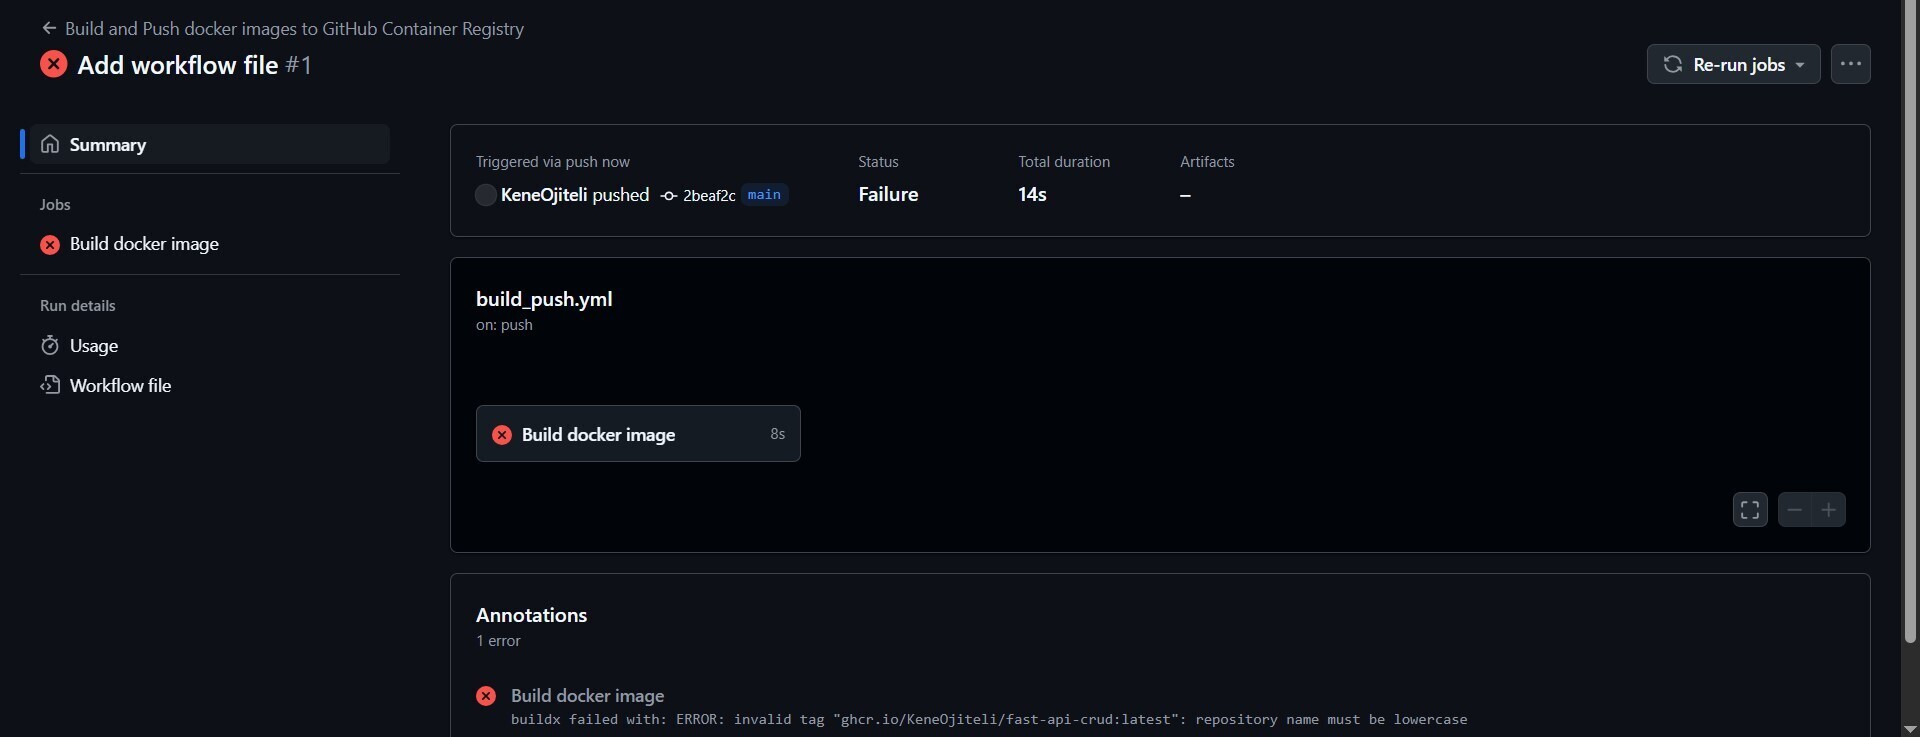Open the Re-run jobs dropdown
The width and height of the screenshot is (1920, 737).
[x=1733, y=64]
